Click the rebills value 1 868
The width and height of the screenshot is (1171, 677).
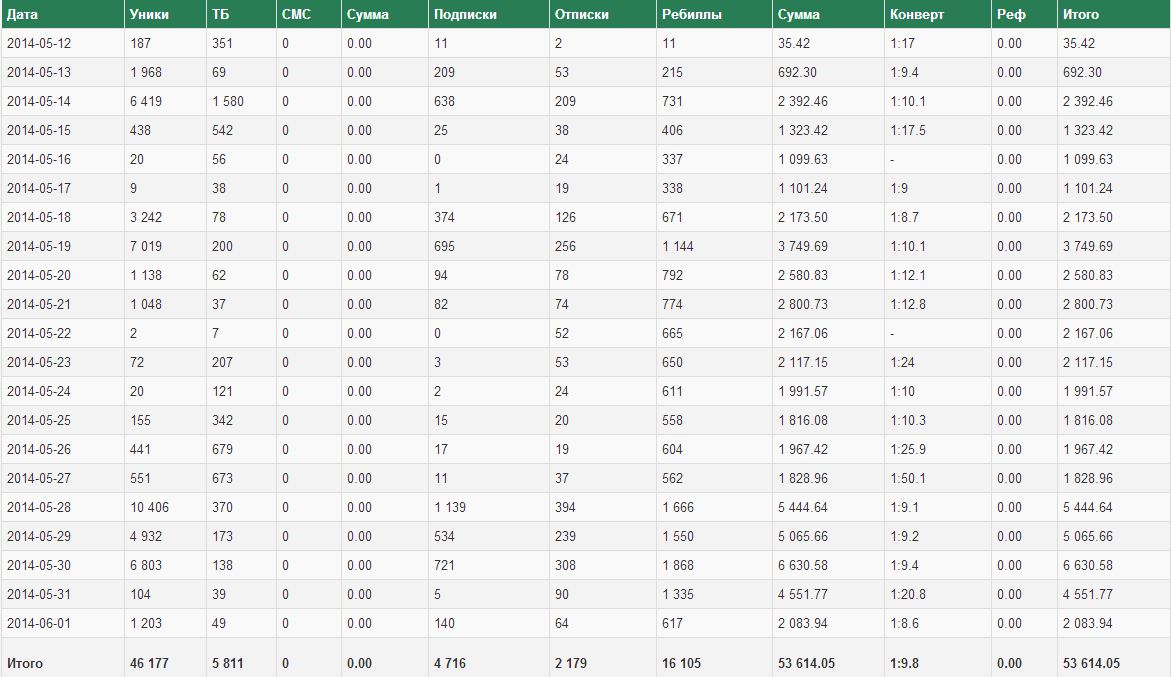pyautogui.click(x=678, y=566)
